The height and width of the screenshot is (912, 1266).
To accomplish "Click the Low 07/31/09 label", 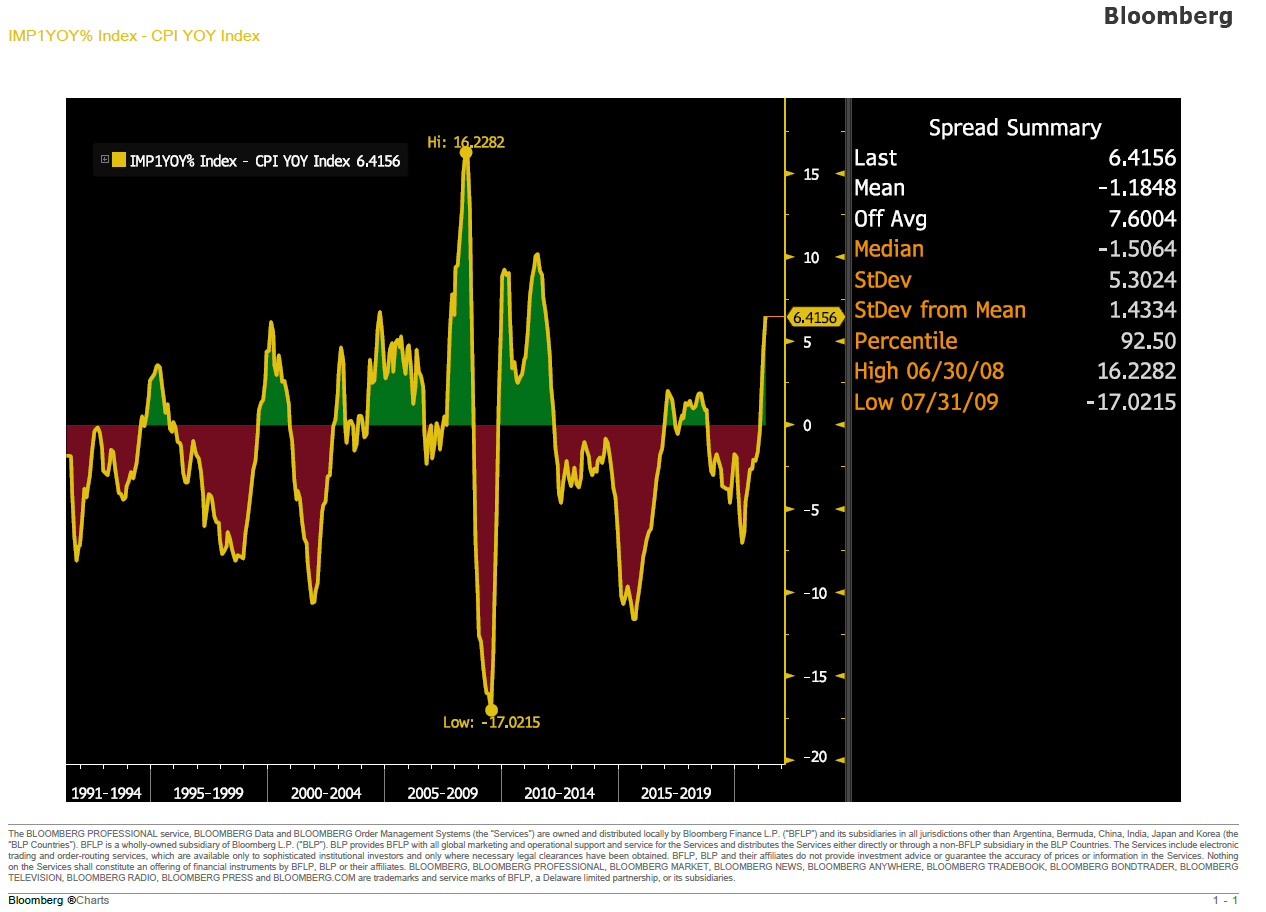I will [x=926, y=402].
